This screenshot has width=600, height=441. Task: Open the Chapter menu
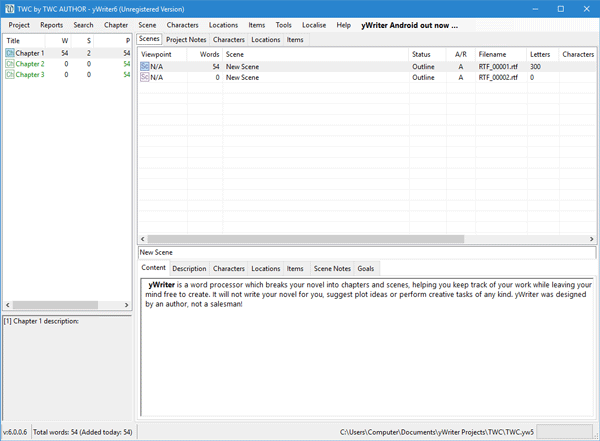116,25
